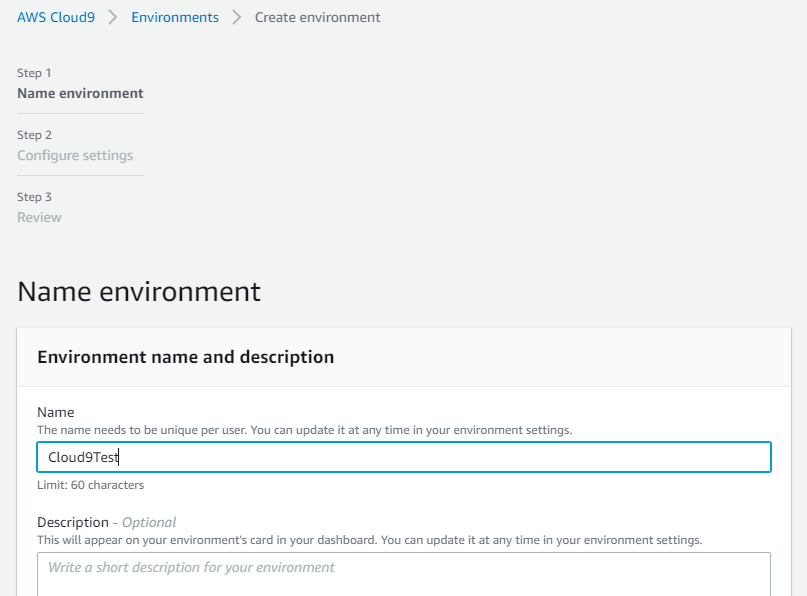807x596 pixels.
Task: Click Environment name and description panel header
Action: [185, 357]
